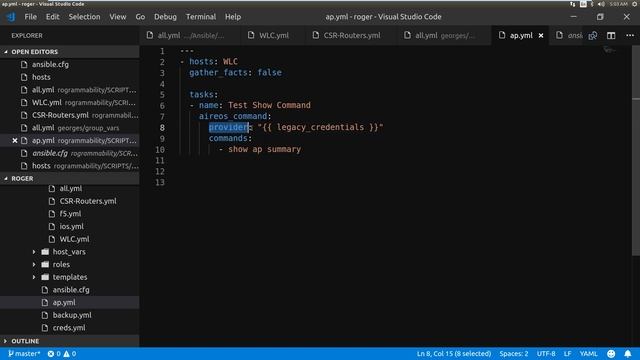
Task: Open the Help menu
Action: point(233,17)
